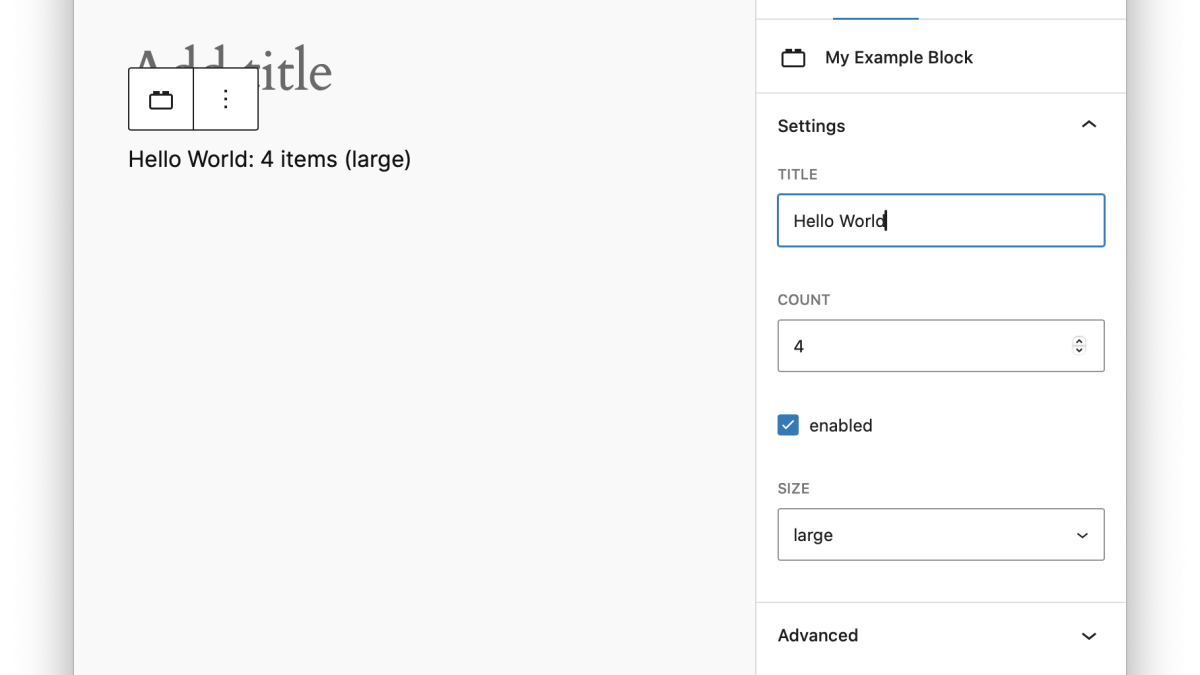The height and width of the screenshot is (675, 1200).
Task: Open the block options three-dot menu
Action: 225,99
